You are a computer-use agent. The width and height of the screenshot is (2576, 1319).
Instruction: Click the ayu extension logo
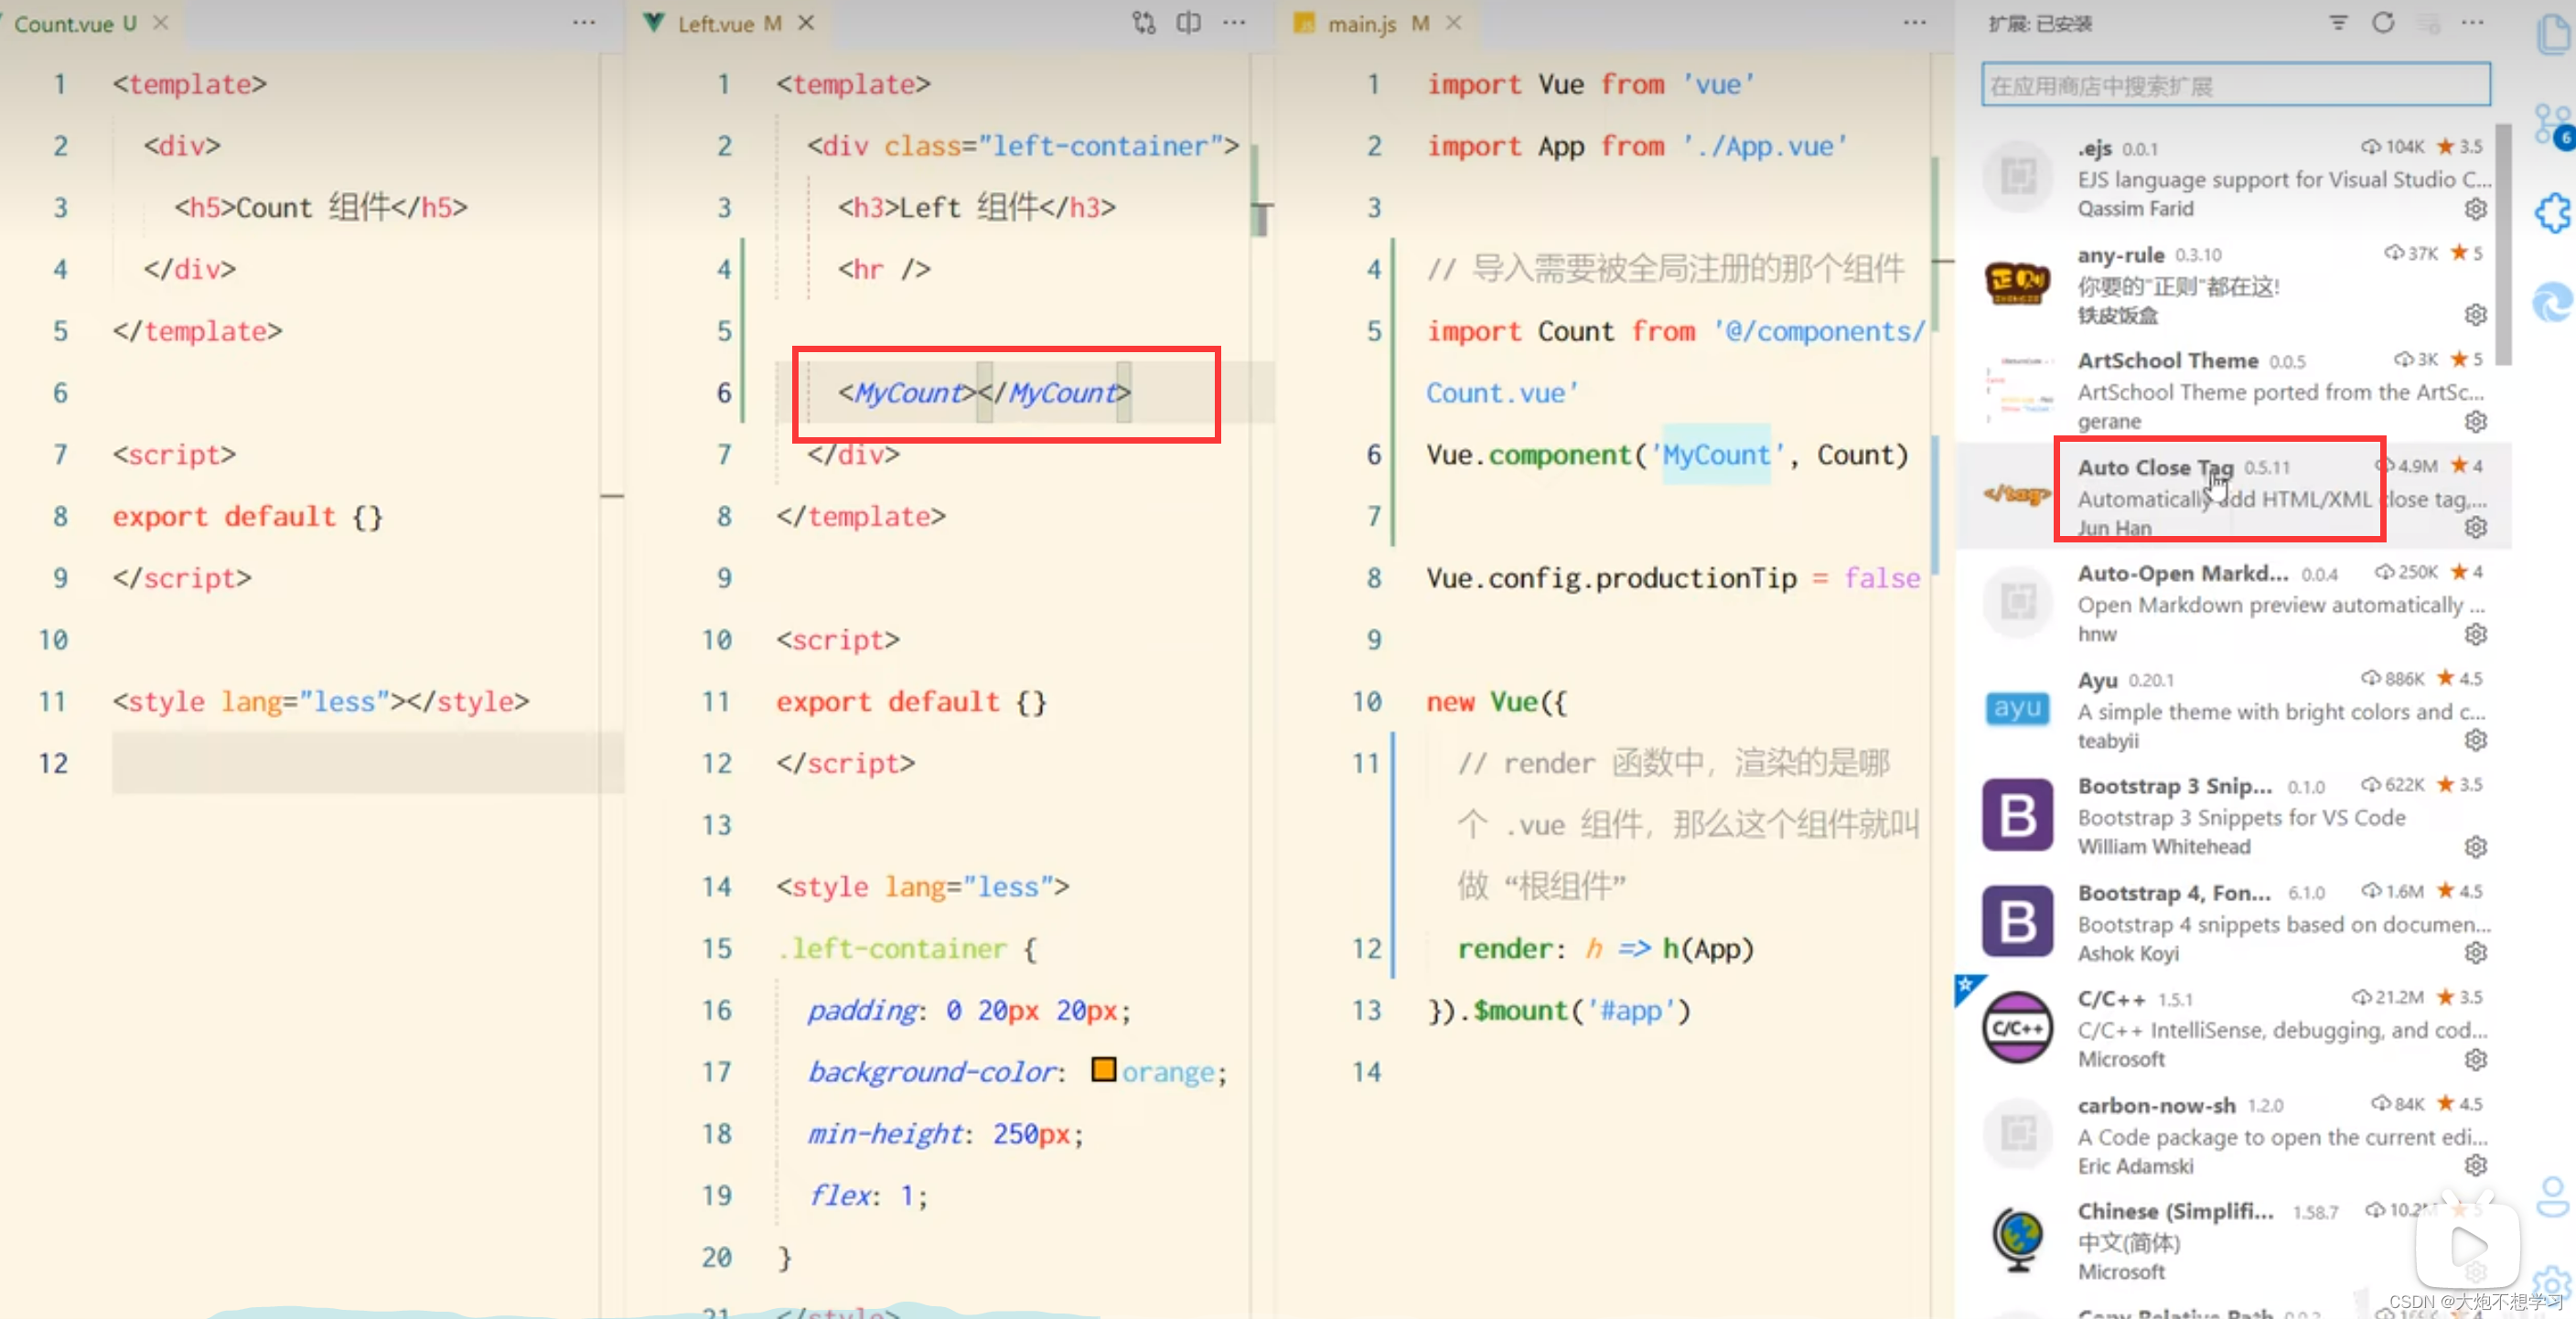coord(2018,708)
